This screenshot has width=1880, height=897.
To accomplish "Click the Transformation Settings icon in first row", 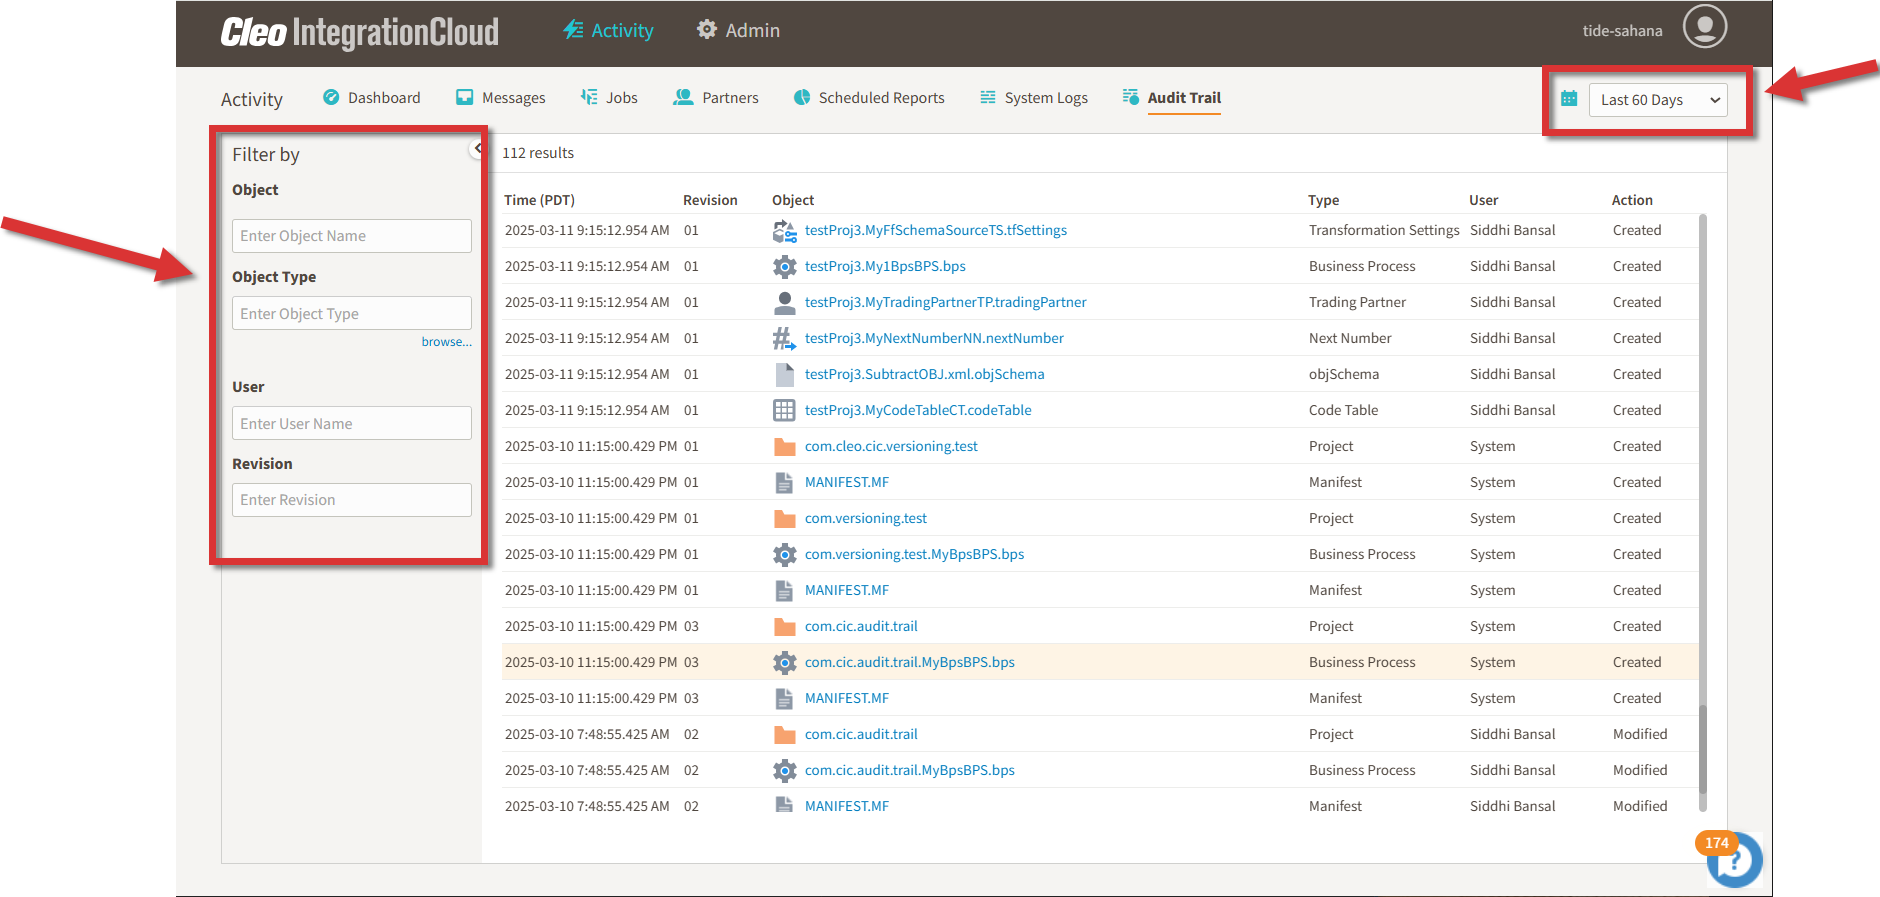I will [x=785, y=231].
